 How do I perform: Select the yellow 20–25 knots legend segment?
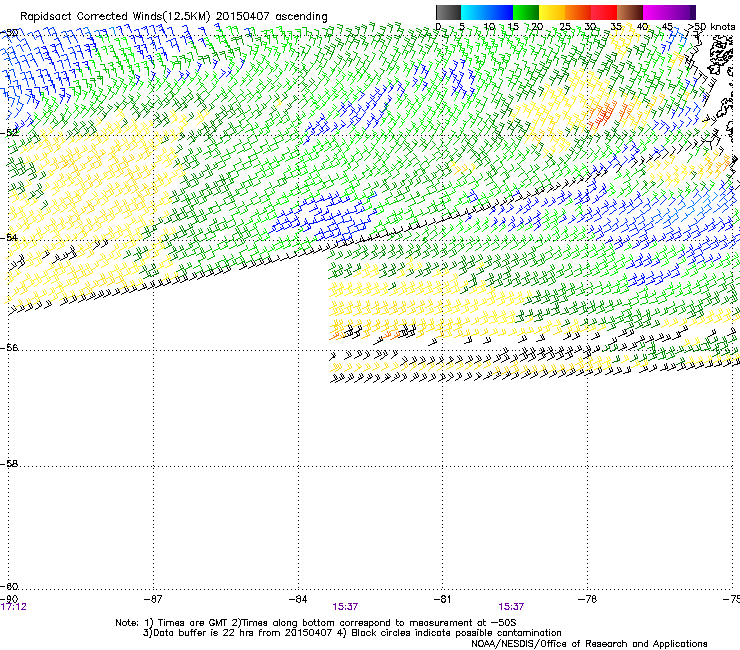[552, 12]
